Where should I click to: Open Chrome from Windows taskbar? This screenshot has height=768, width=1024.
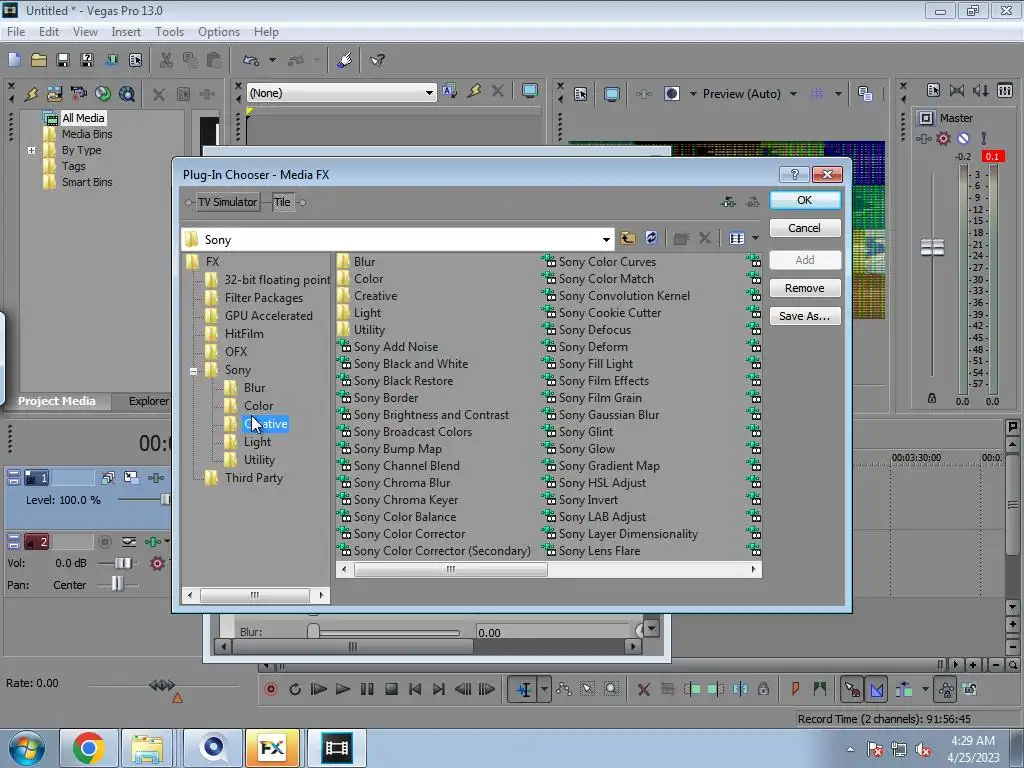coord(89,748)
